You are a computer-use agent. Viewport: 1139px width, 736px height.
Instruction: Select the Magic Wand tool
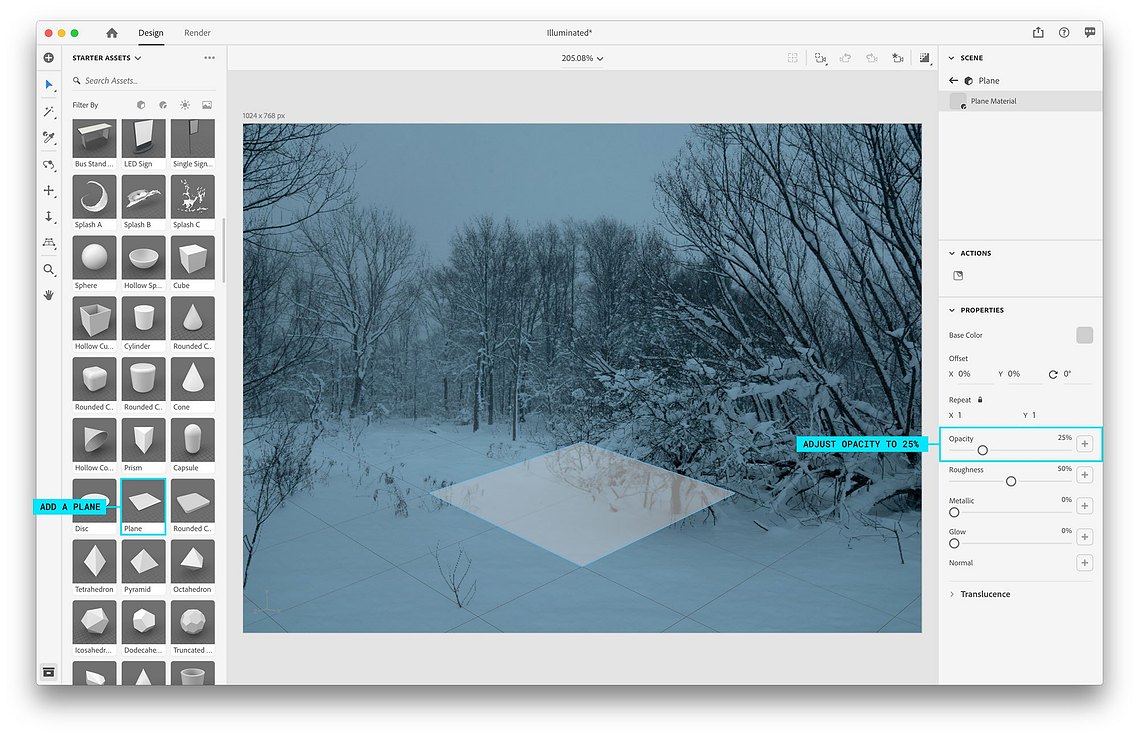(x=49, y=111)
